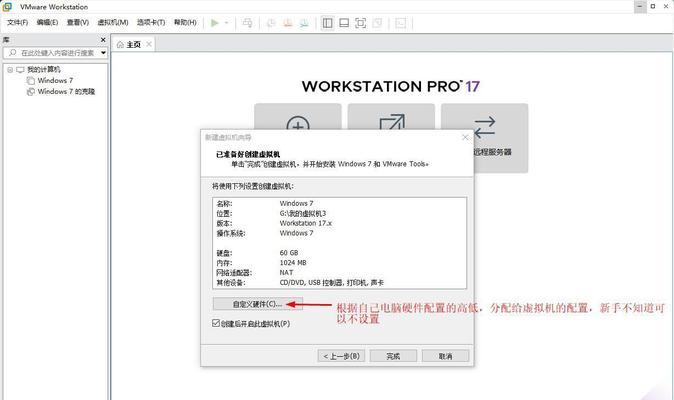Open the power options dropdown arrow beside play
The width and height of the screenshot is (674, 400).
(227, 23)
